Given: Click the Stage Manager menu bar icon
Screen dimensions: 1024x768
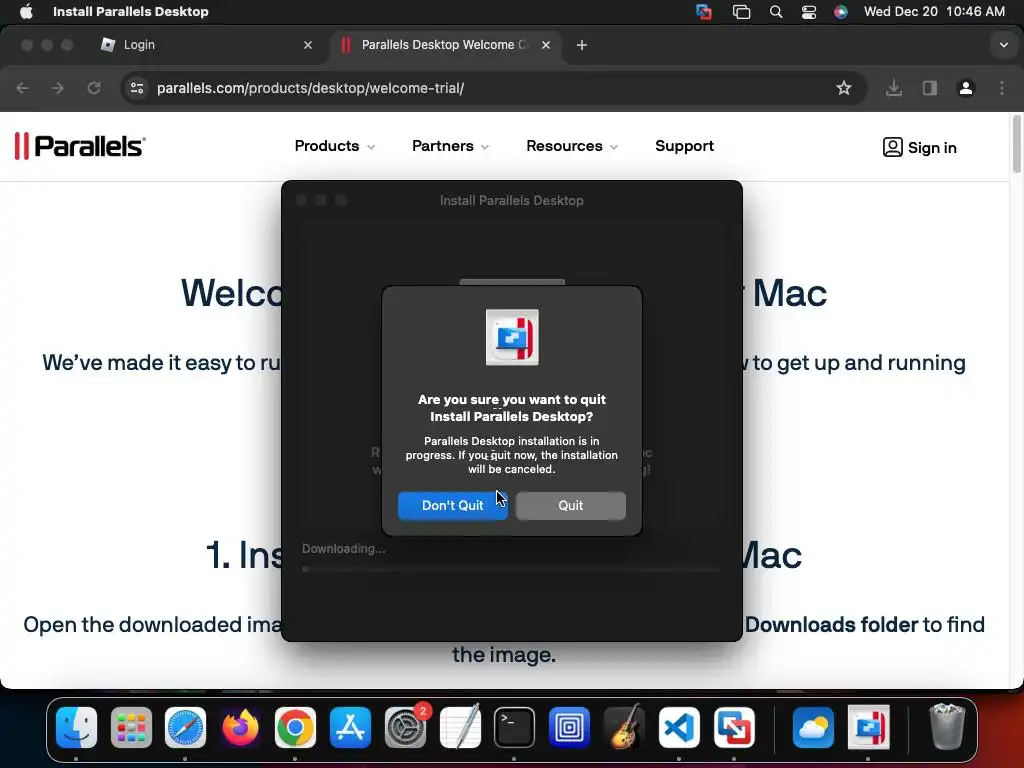Looking at the screenshot, I should click(x=741, y=12).
